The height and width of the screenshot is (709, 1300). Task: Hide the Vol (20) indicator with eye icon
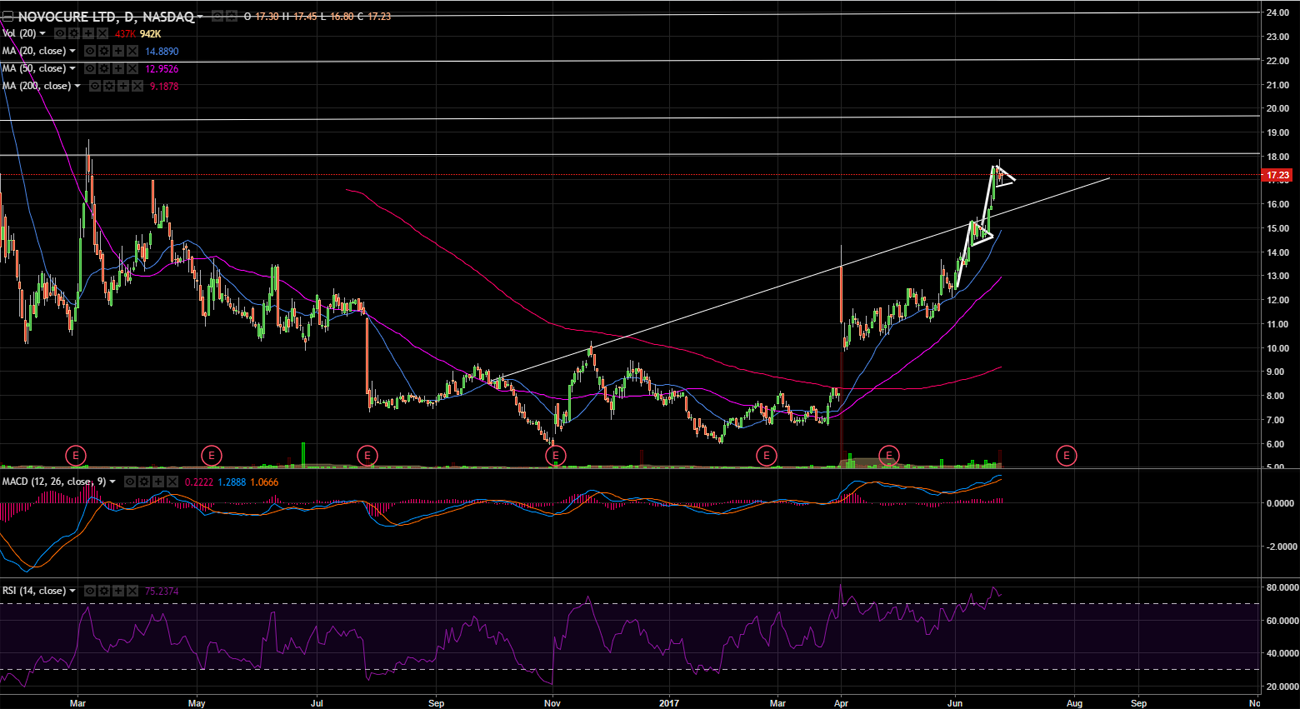point(60,34)
